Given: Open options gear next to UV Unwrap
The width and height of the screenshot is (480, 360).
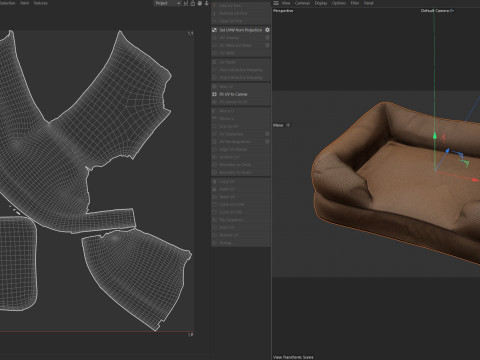Looking at the screenshot, I should 267,38.
